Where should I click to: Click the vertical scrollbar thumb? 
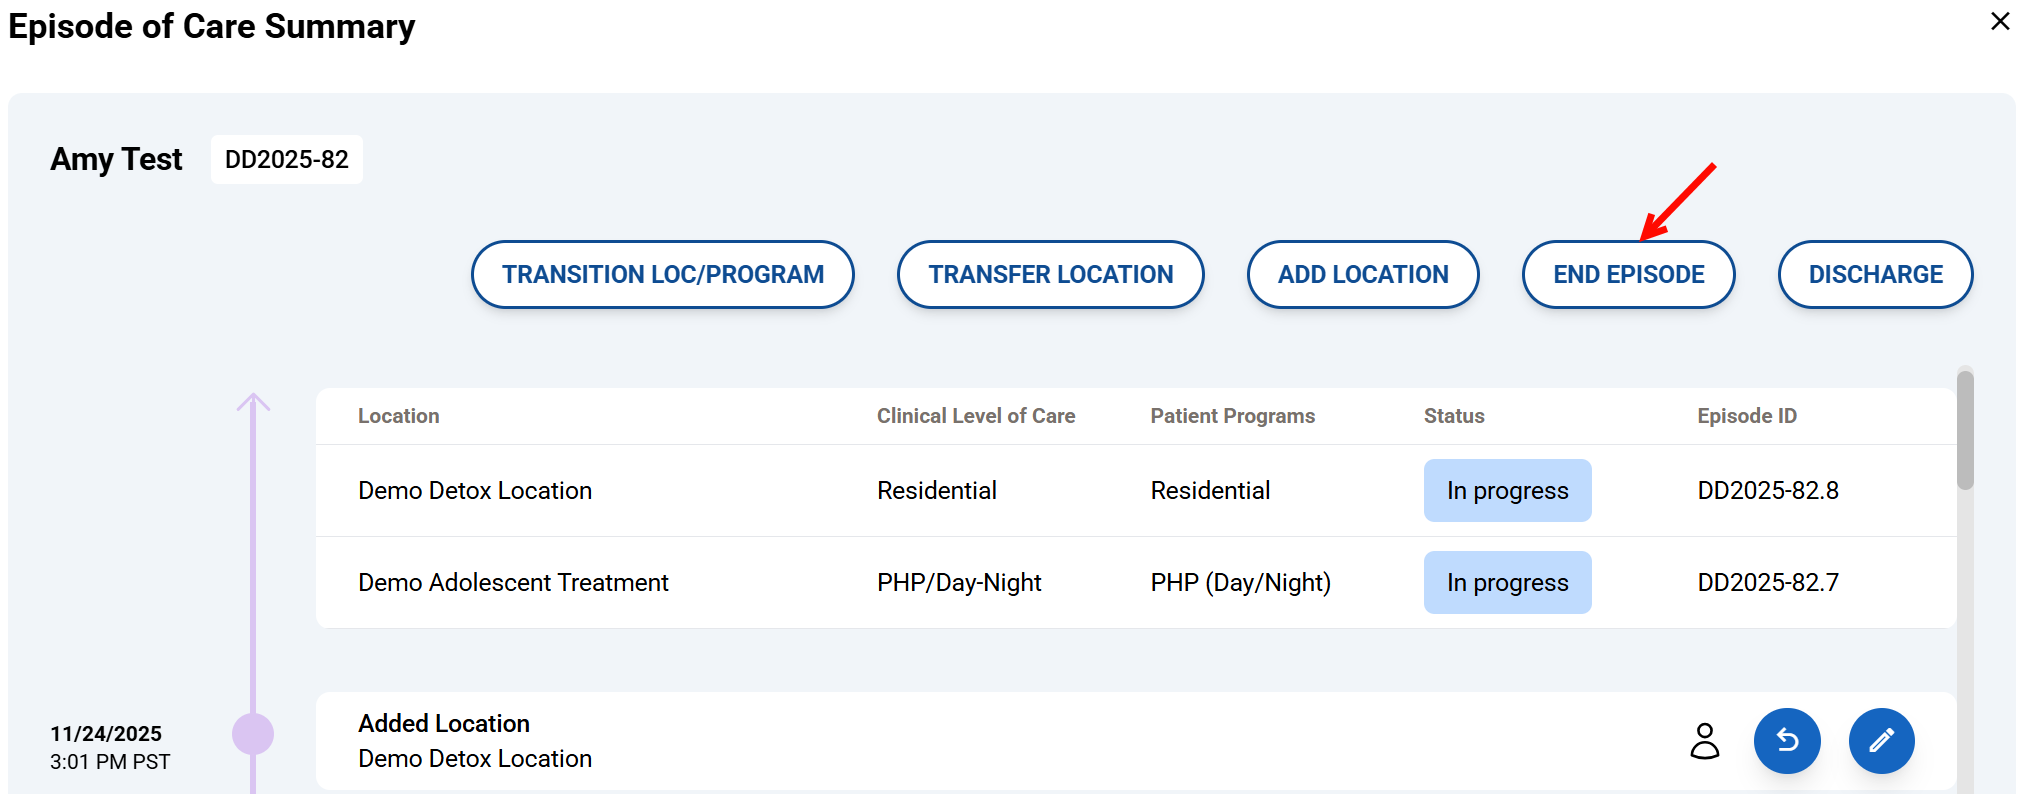(1965, 430)
